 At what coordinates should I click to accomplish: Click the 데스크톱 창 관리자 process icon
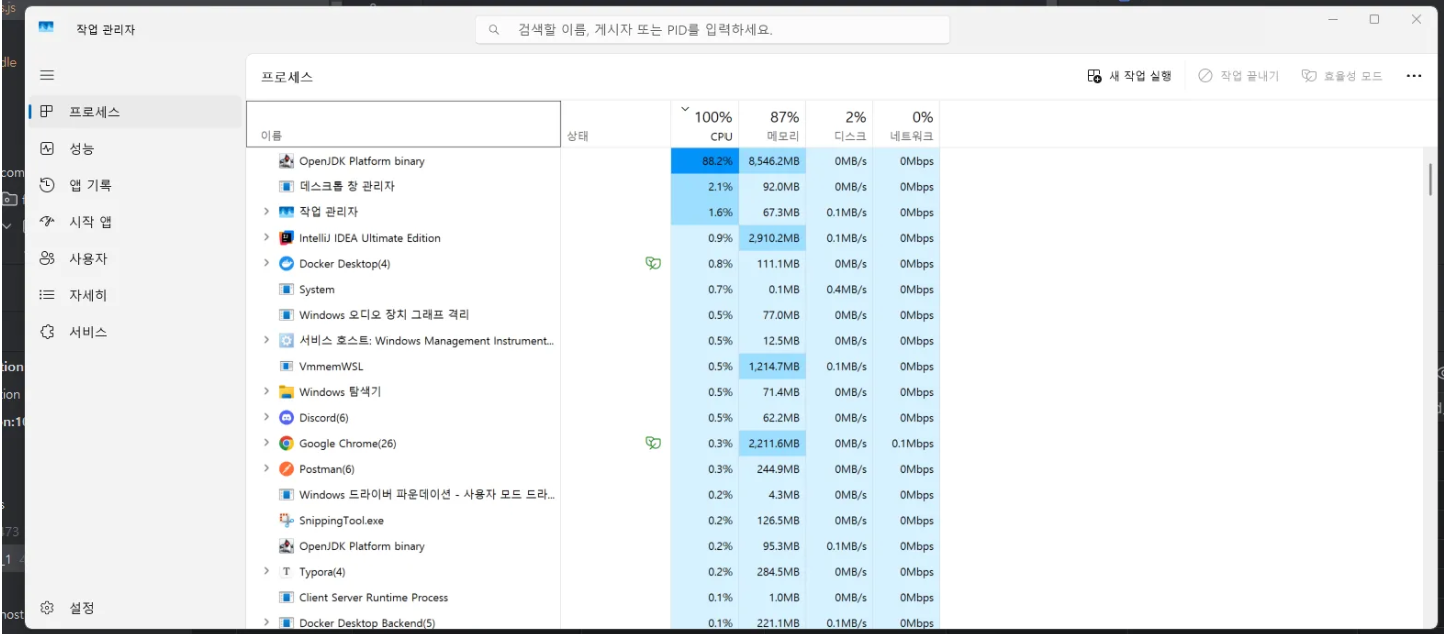click(286, 186)
